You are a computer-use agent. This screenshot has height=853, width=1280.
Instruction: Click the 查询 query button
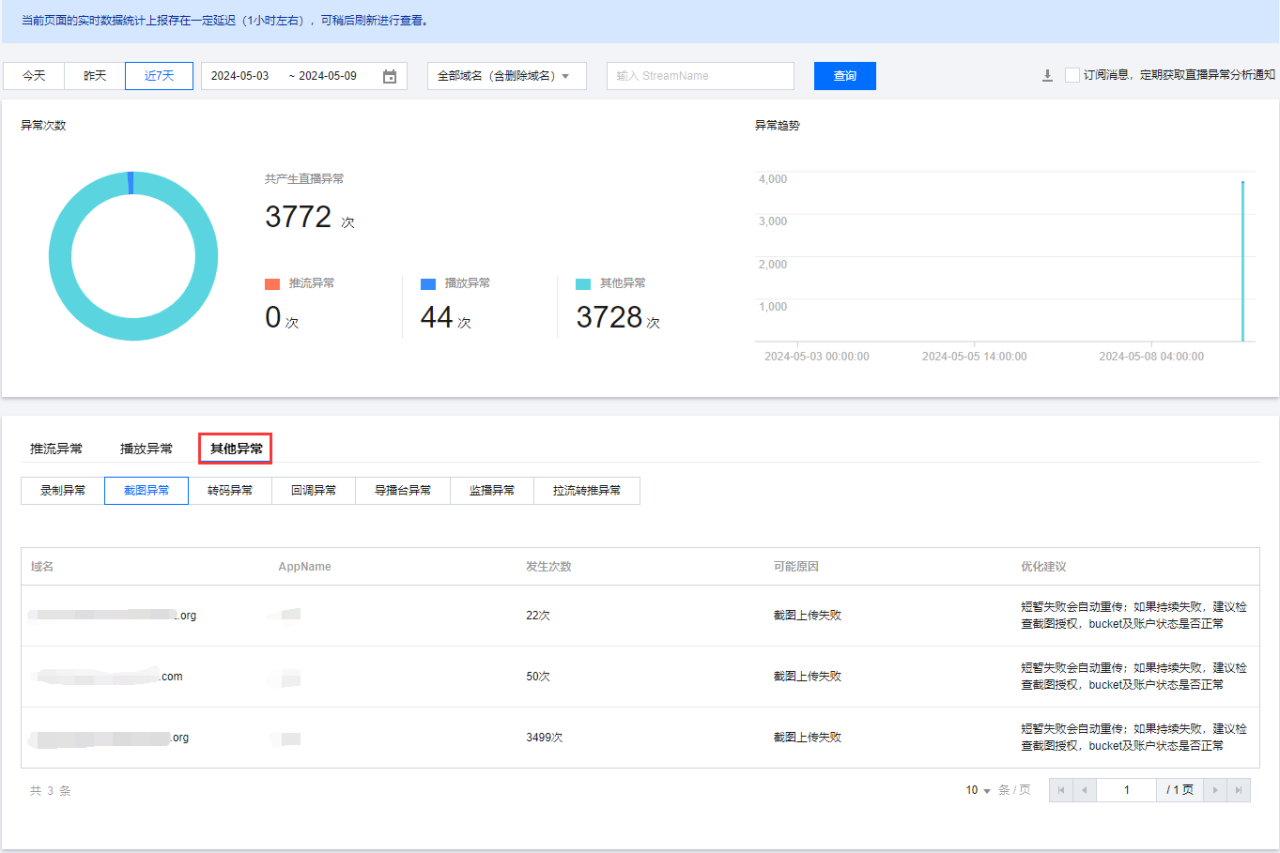point(845,76)
